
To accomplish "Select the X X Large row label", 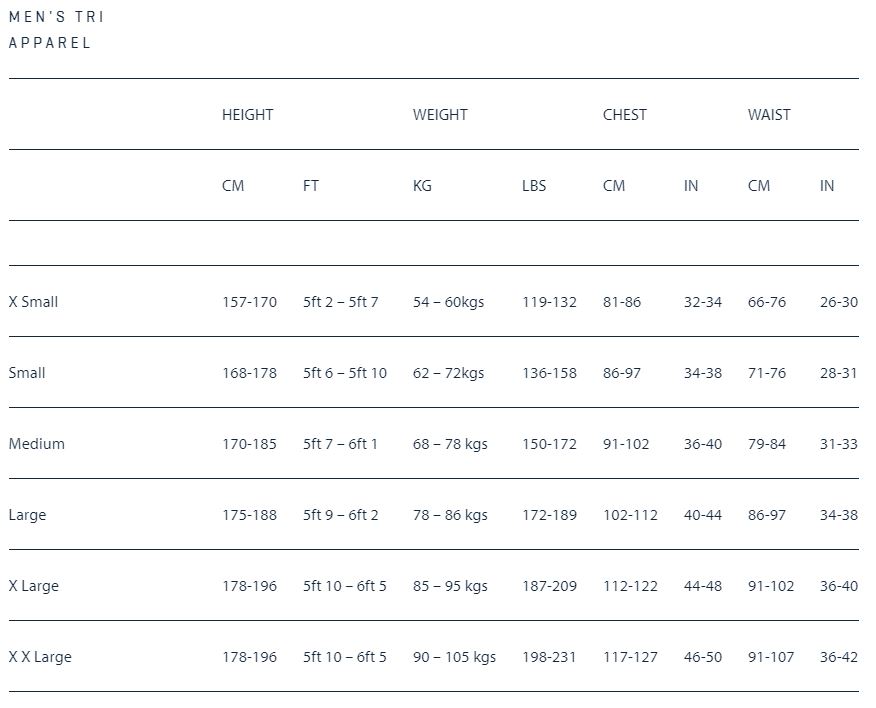I will coord(40,657).
